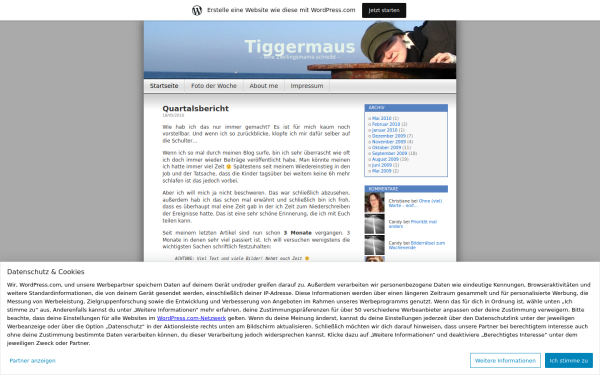
Task: Click the Weitere Informationen button
Action: click(x=505, y=360)
